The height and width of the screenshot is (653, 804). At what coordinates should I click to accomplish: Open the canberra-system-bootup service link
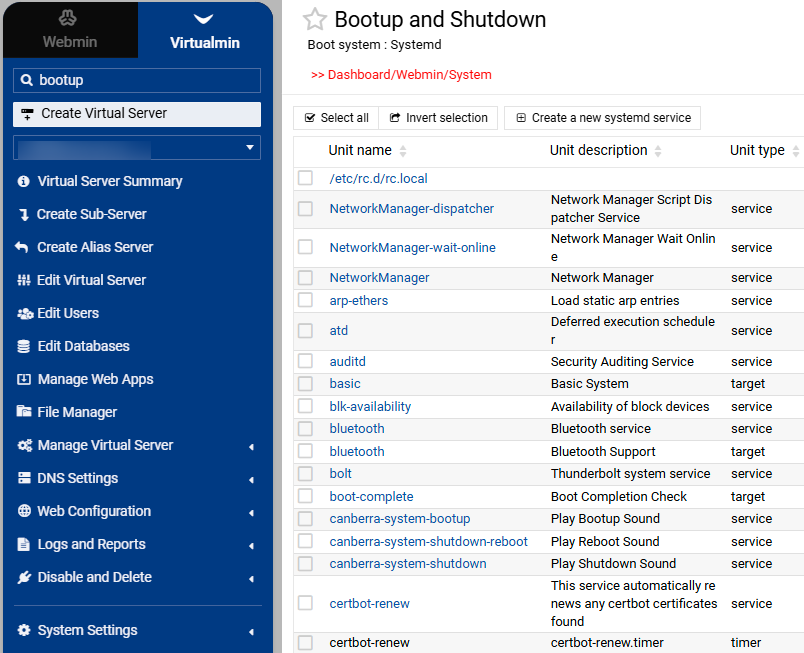click(x=400, y=519)
